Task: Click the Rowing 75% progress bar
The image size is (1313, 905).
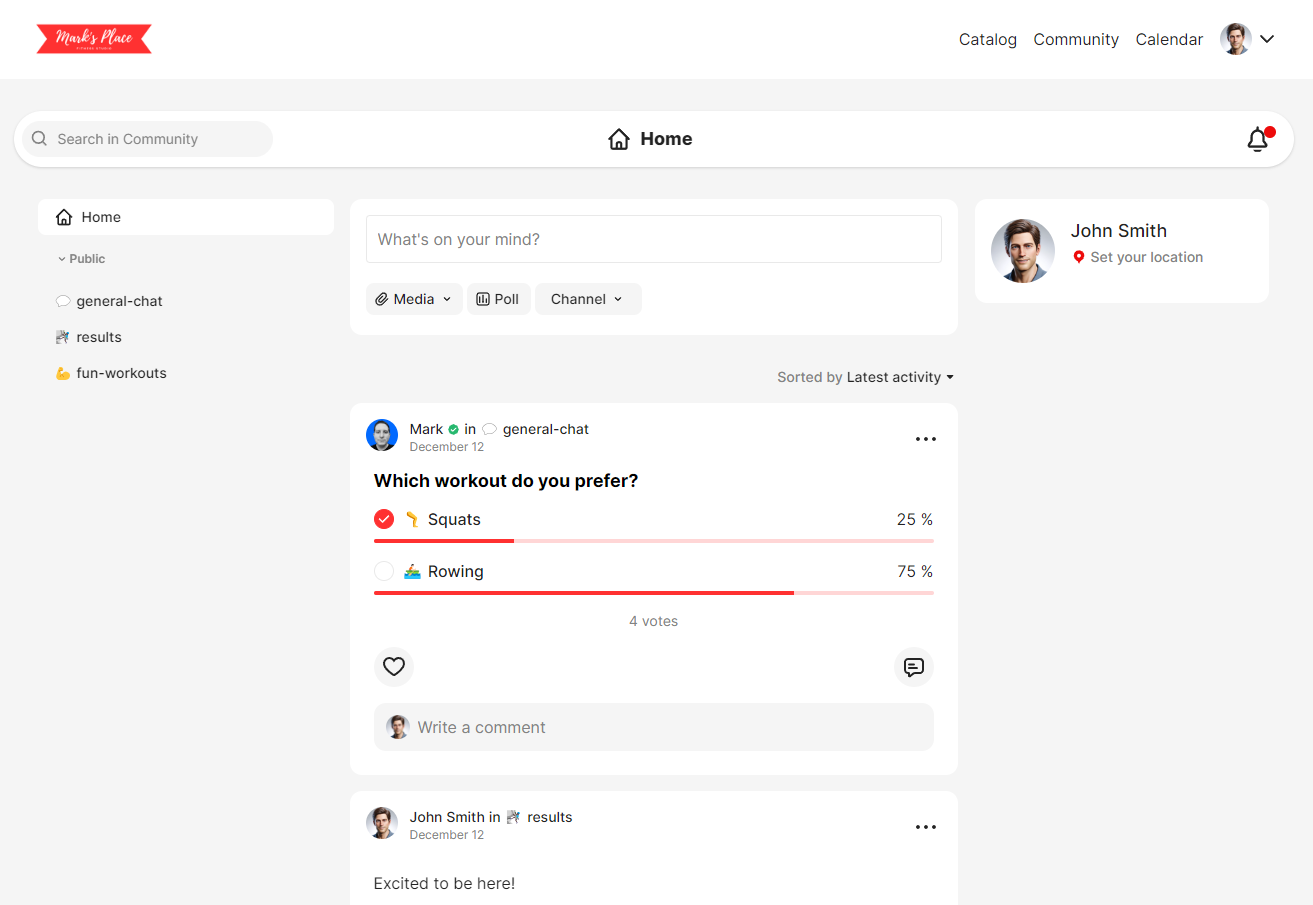Action: 654,593
